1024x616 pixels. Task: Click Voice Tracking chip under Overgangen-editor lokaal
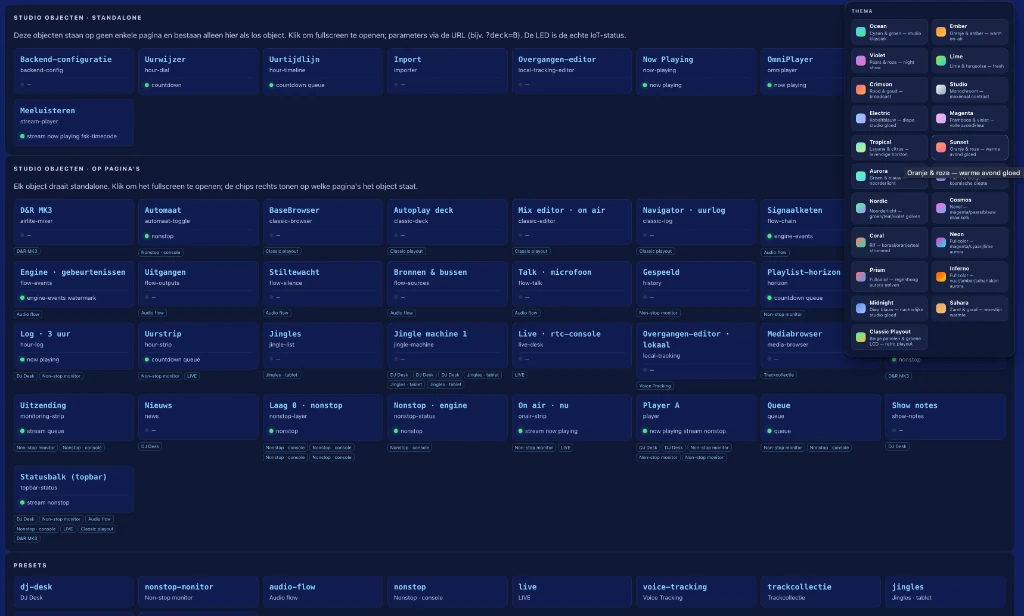pyautogui.click(x=655, y=386)
